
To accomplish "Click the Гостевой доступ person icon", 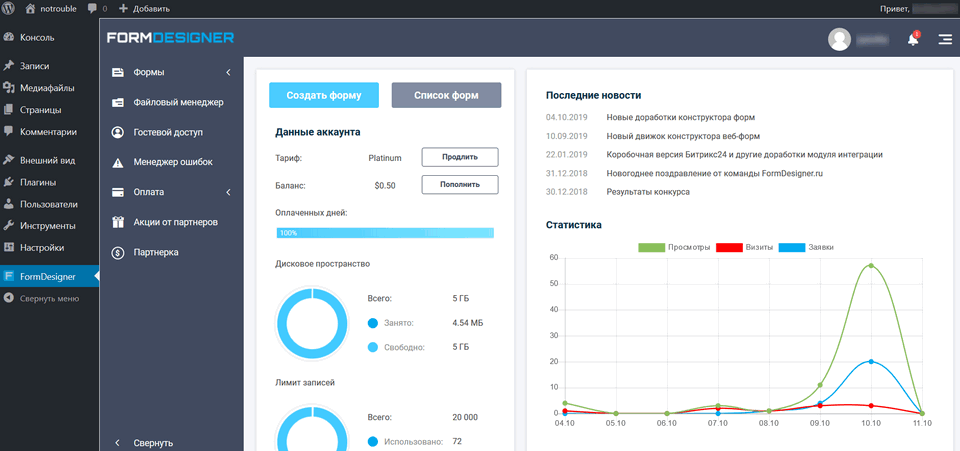I will tap(118, 132).
